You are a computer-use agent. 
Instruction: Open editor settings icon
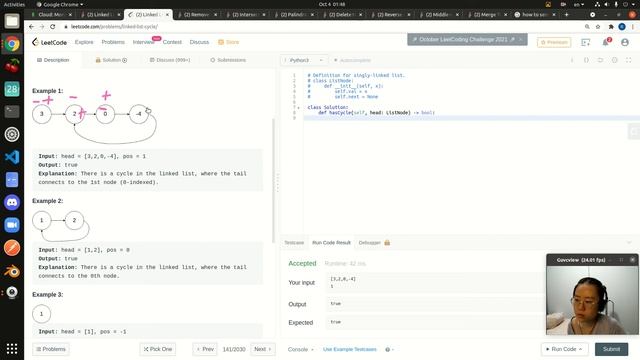(614, 60)
